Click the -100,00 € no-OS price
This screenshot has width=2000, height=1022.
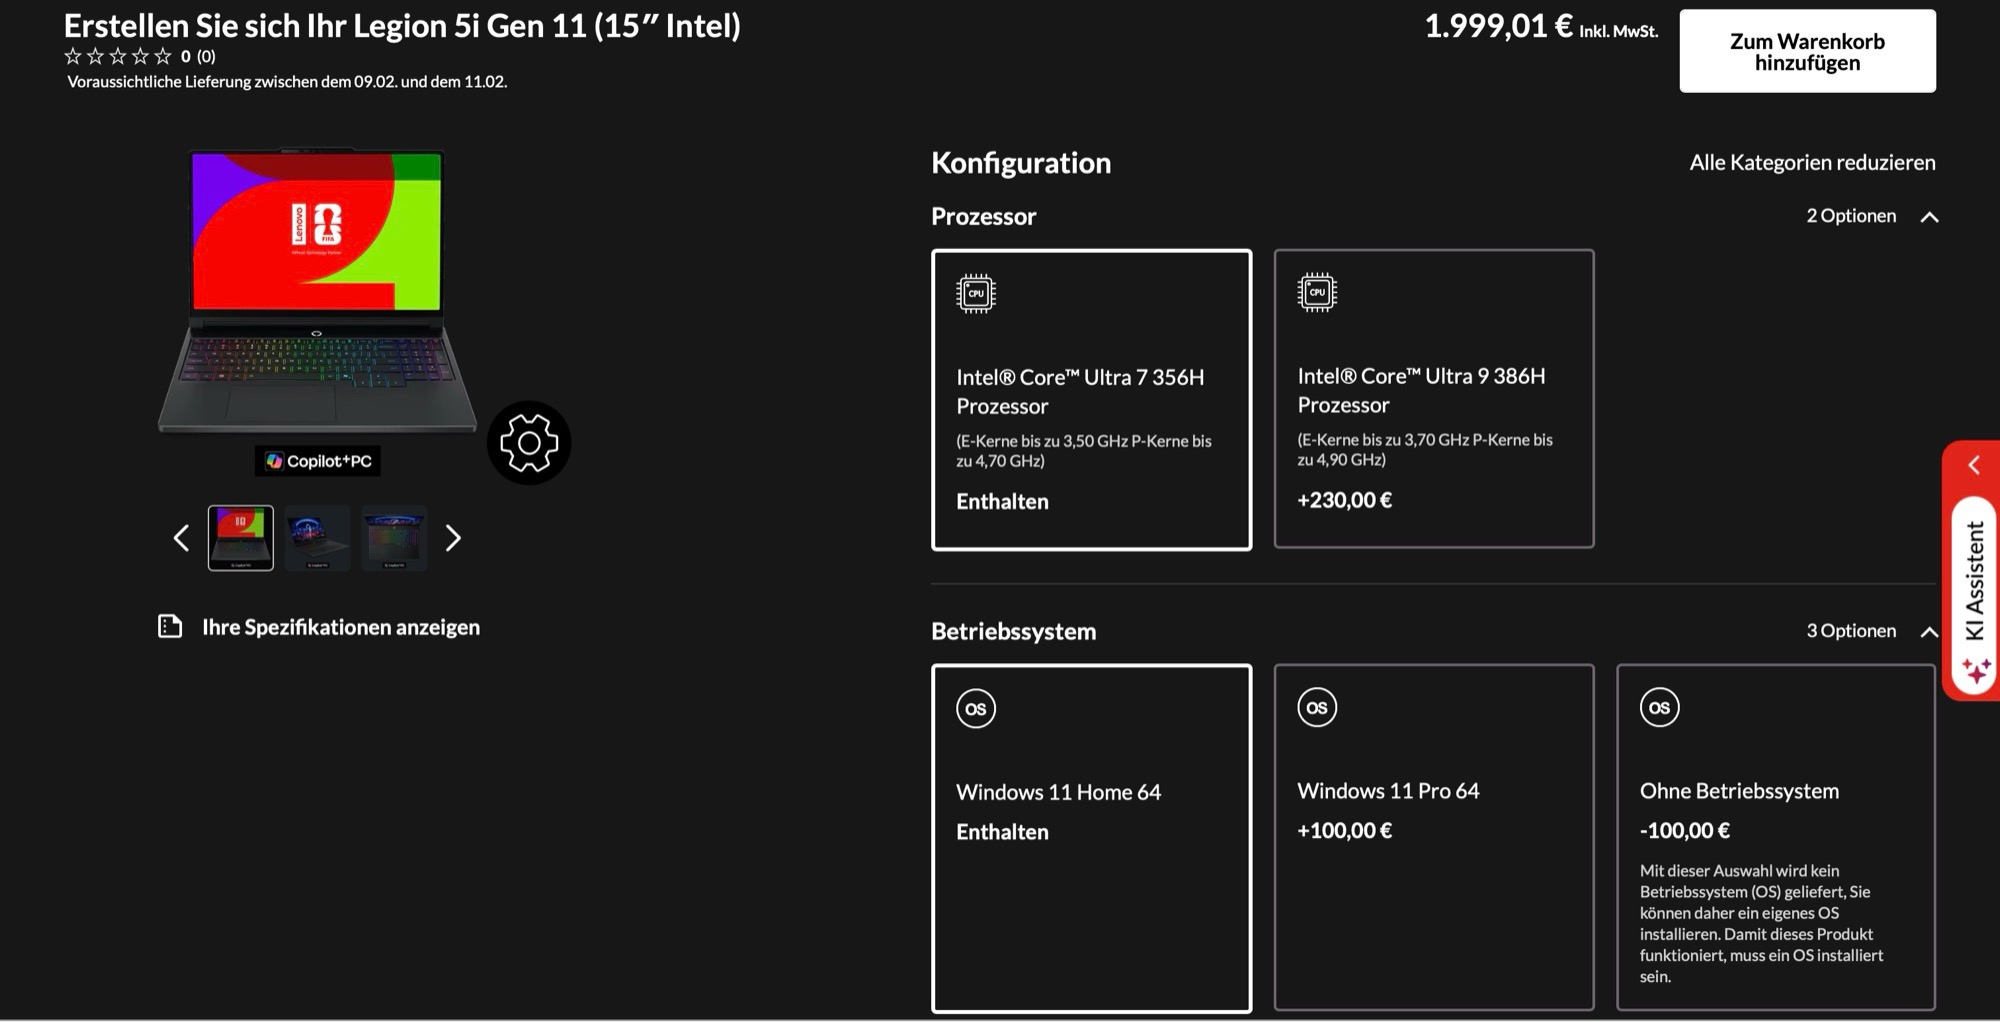[x=1684, y=830]
